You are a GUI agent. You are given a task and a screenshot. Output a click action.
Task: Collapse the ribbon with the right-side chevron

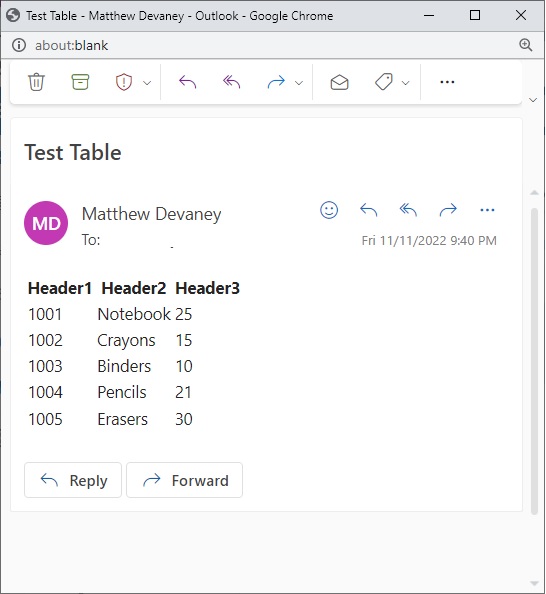(533, 100)
